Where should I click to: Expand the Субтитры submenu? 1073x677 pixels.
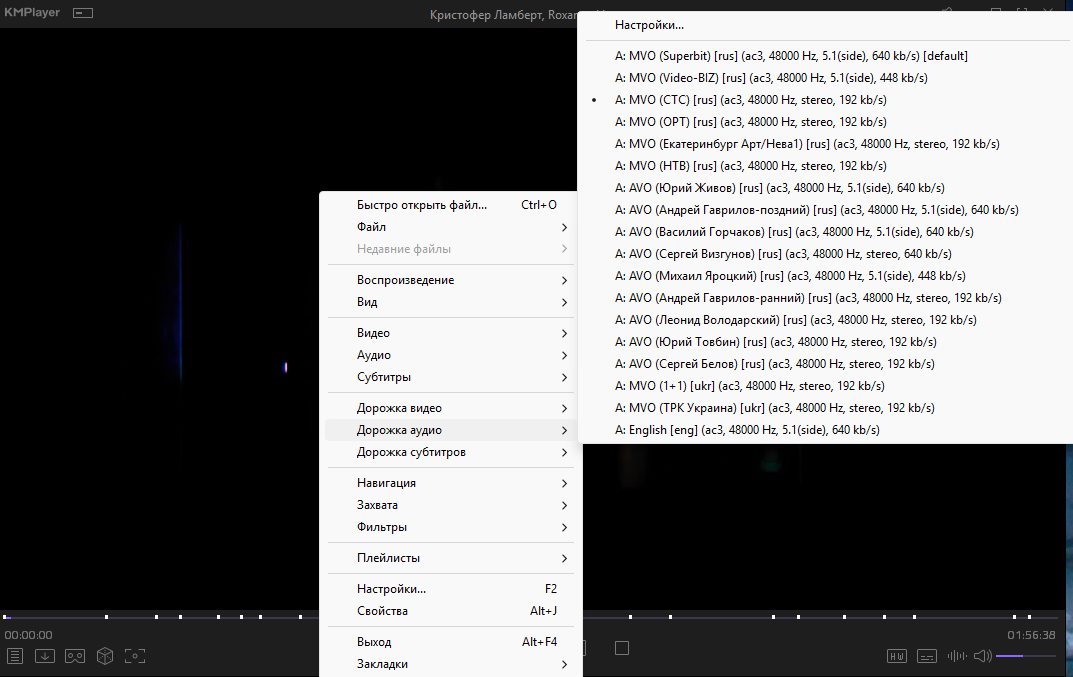click(x=451, y=376)
